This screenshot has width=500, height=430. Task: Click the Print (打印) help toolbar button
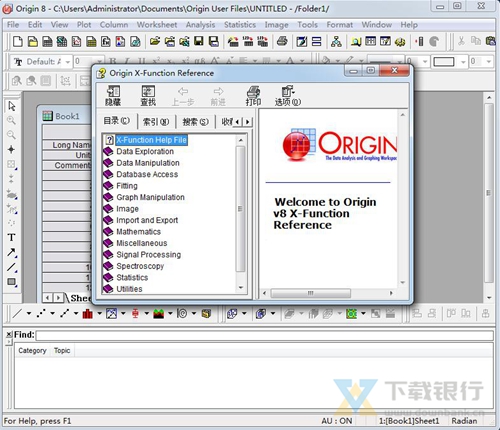[x=253, y=96]
